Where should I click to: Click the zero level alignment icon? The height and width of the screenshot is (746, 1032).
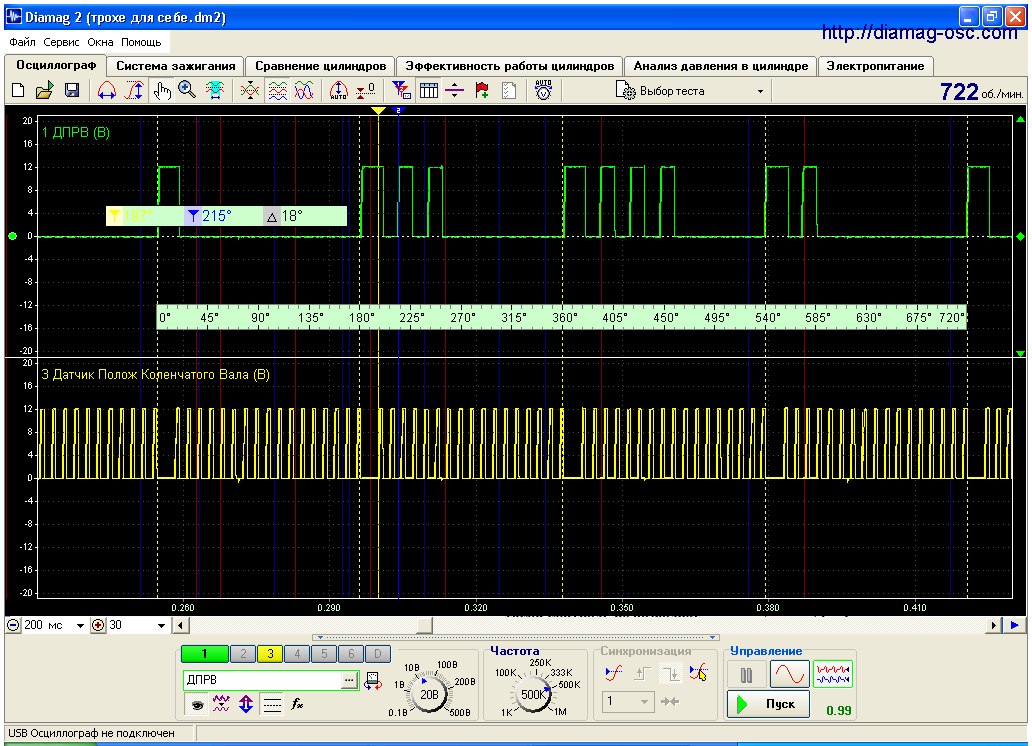click(365, 90)
